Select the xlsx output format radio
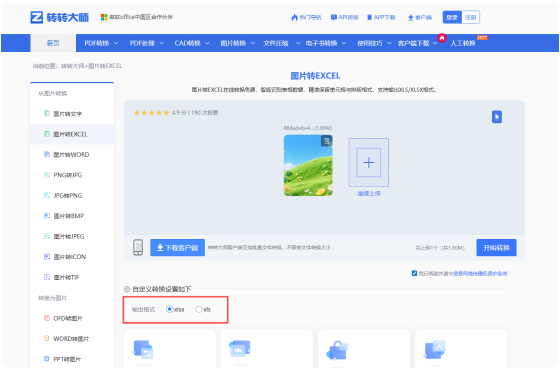This screenshot has height=369, width=560. (x=170, y=309)
